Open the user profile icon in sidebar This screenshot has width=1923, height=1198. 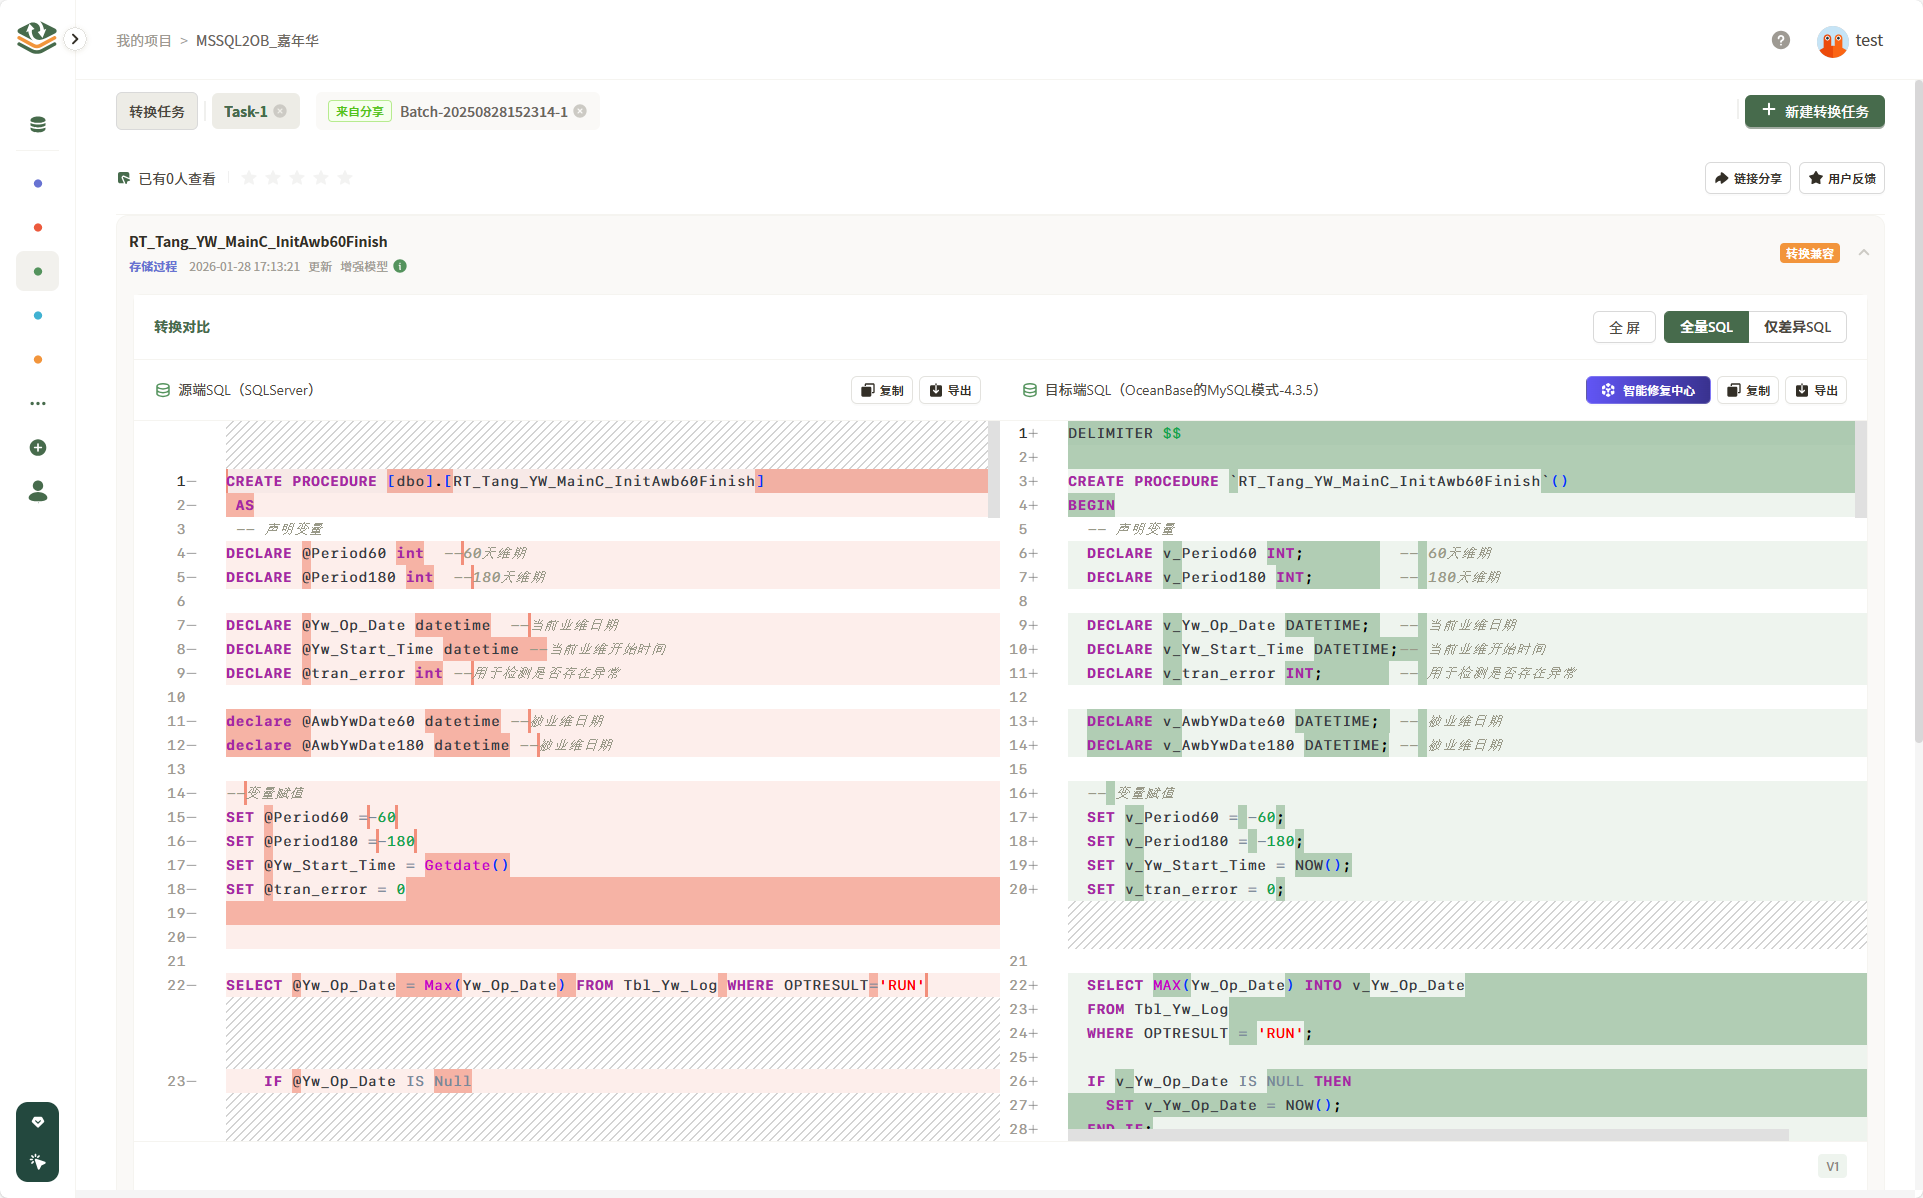pyautogui.click(x=38, y=491)
